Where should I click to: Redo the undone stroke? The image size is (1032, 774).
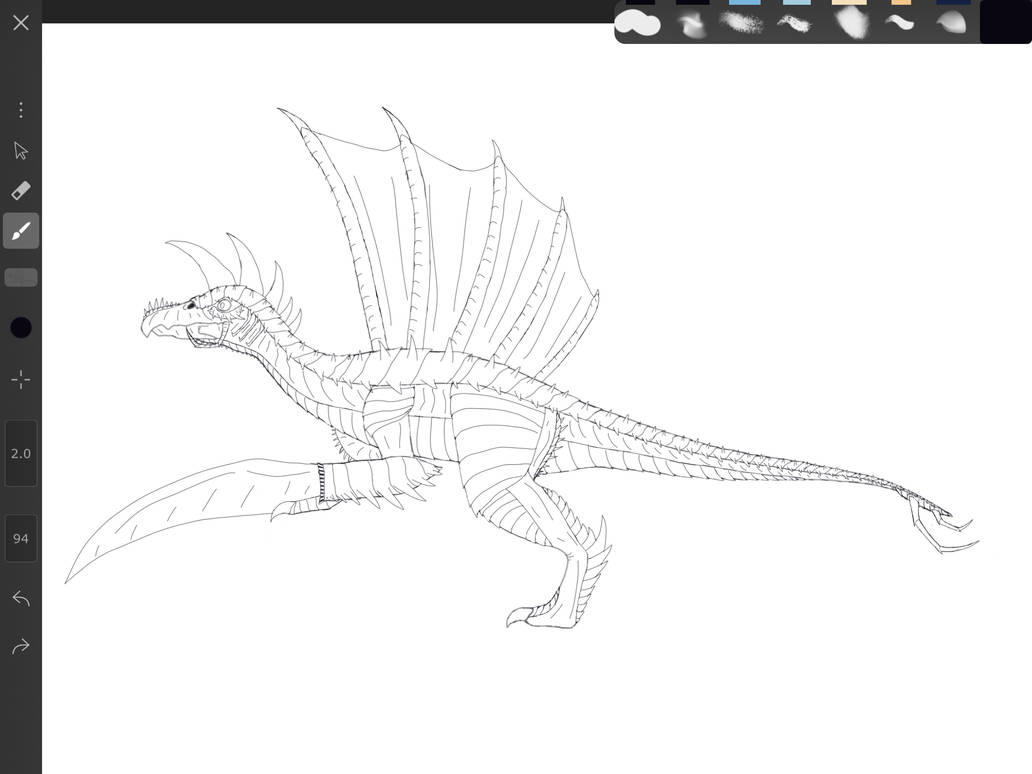21,645
